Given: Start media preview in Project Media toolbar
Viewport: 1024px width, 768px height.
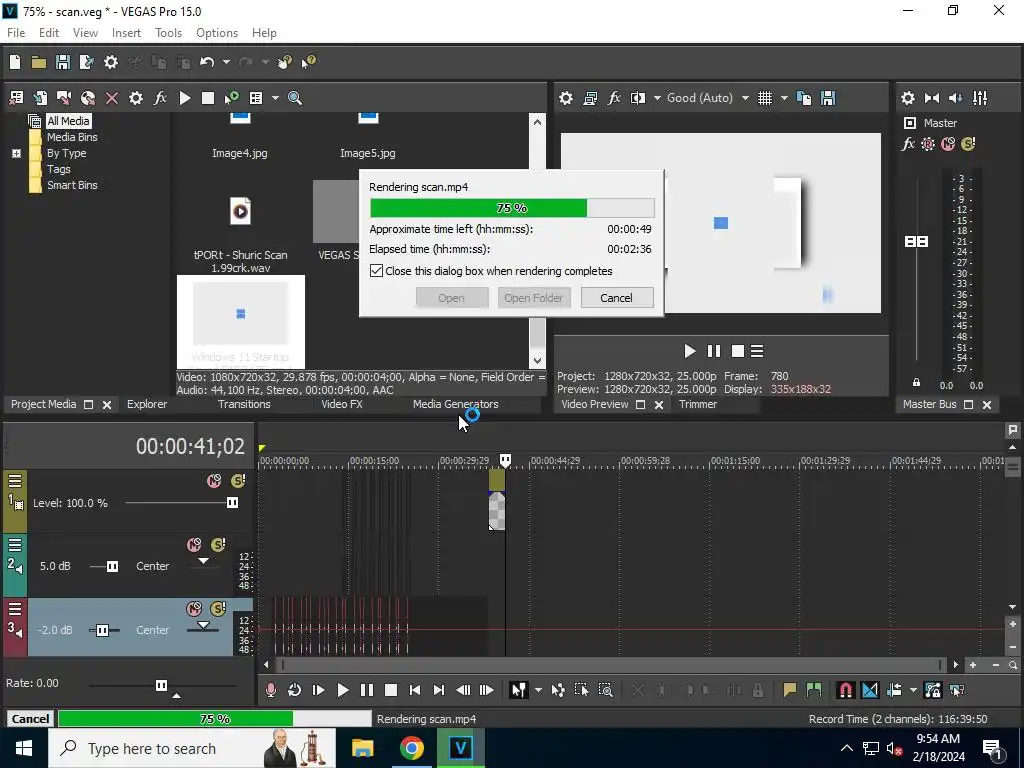Looking at the screenshot, I should click(x=185, y=98).
